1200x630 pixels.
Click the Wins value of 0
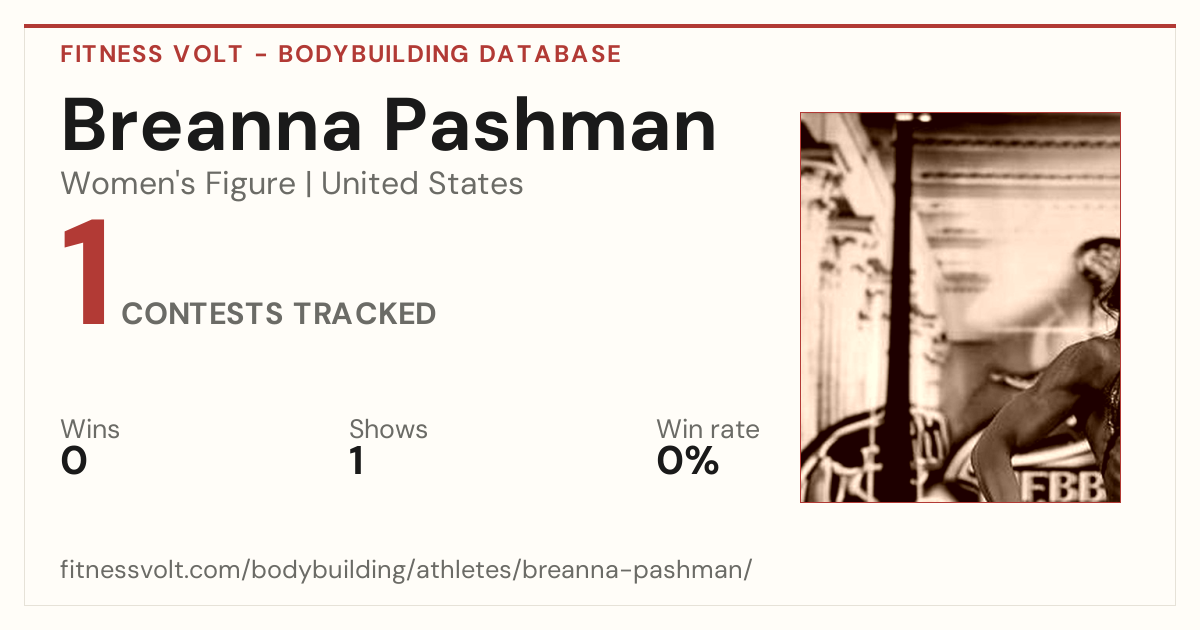coord(74,461)
